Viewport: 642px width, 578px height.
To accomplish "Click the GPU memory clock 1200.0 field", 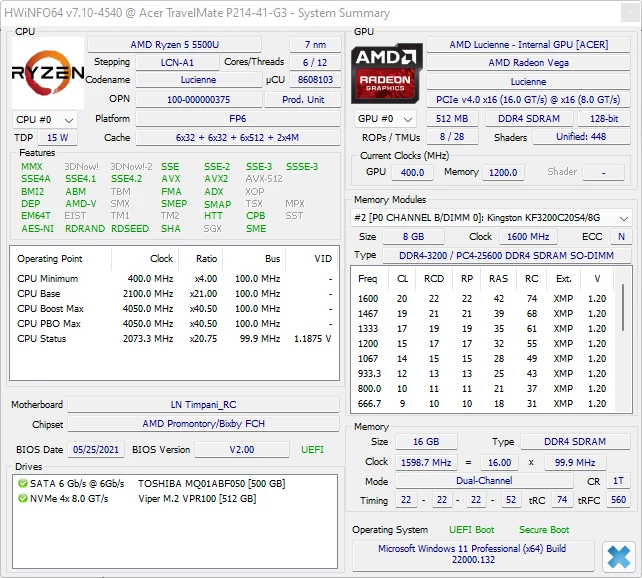I will (503, 172).
